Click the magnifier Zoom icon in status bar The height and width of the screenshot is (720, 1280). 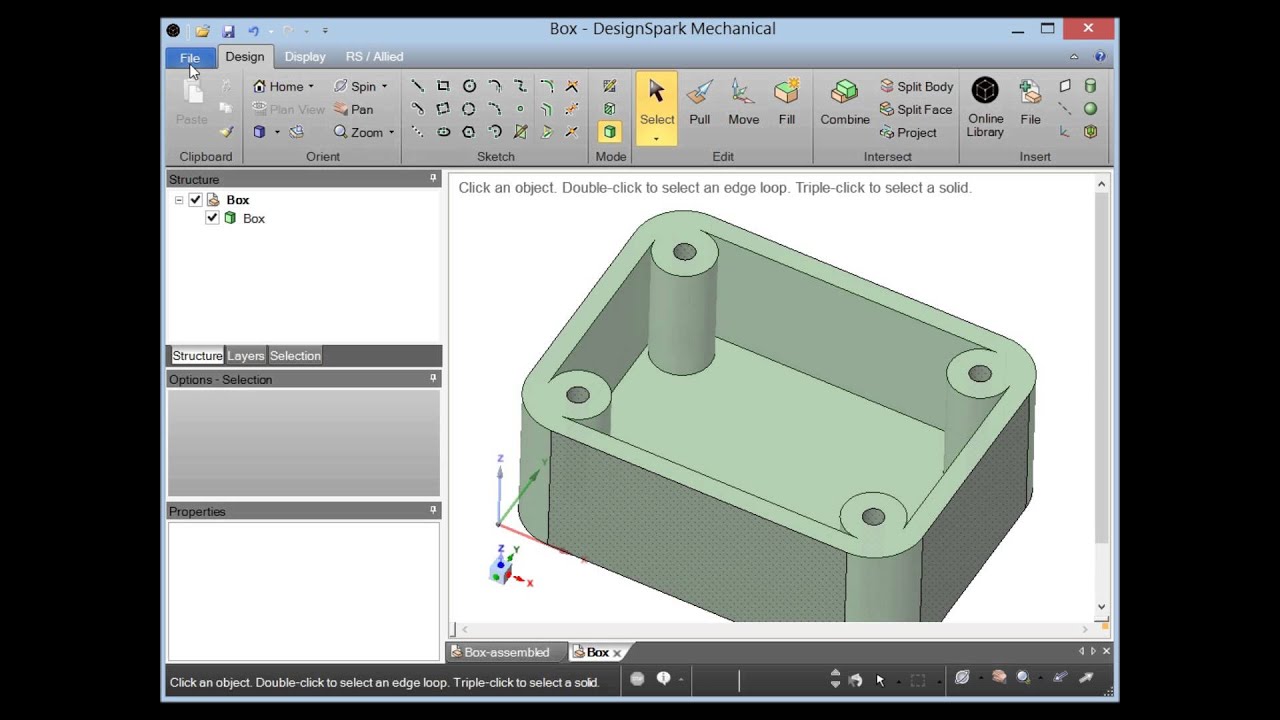(1023, 678)
